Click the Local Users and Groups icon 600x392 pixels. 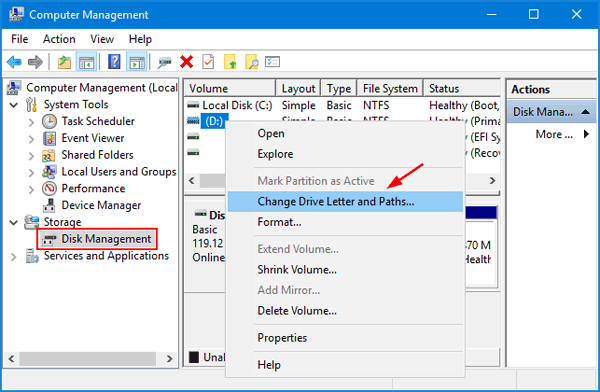click(49, 172)
